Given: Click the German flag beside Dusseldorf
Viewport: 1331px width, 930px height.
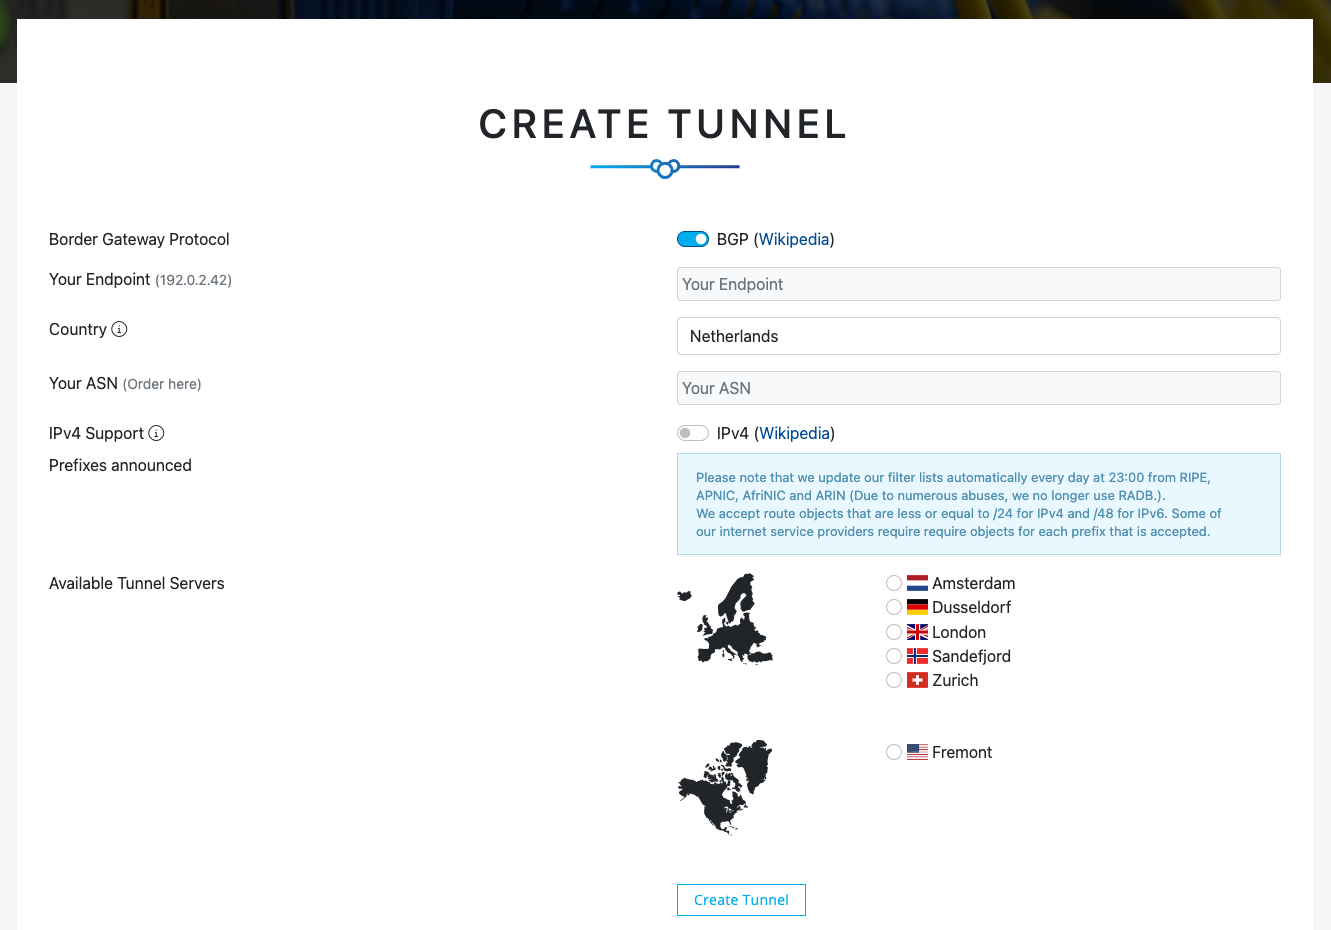Looking at the screenshot, I should click(x=917, y=606).
